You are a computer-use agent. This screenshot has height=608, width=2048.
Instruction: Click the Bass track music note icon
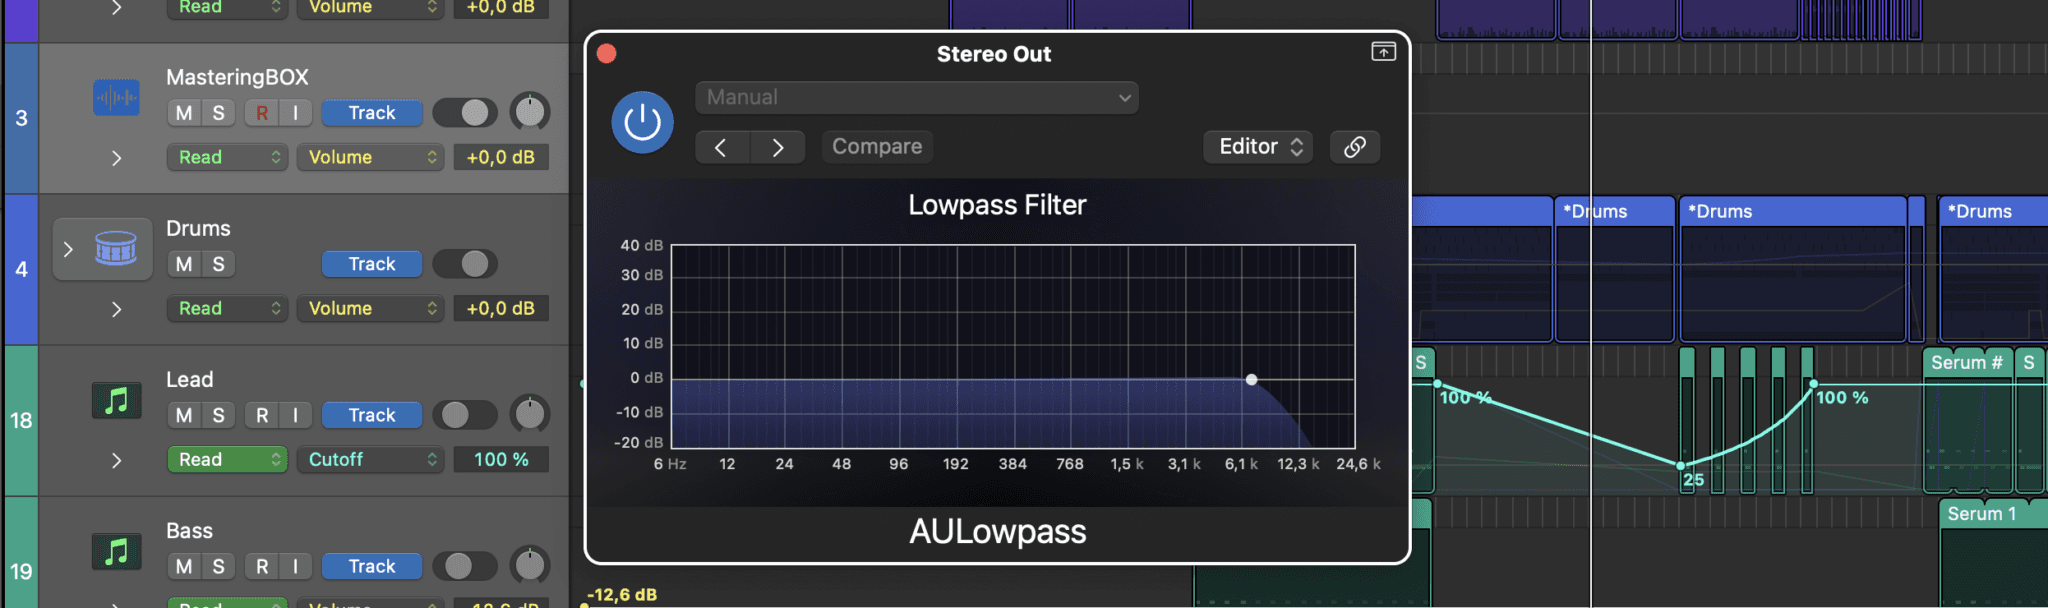click(116, 551)
